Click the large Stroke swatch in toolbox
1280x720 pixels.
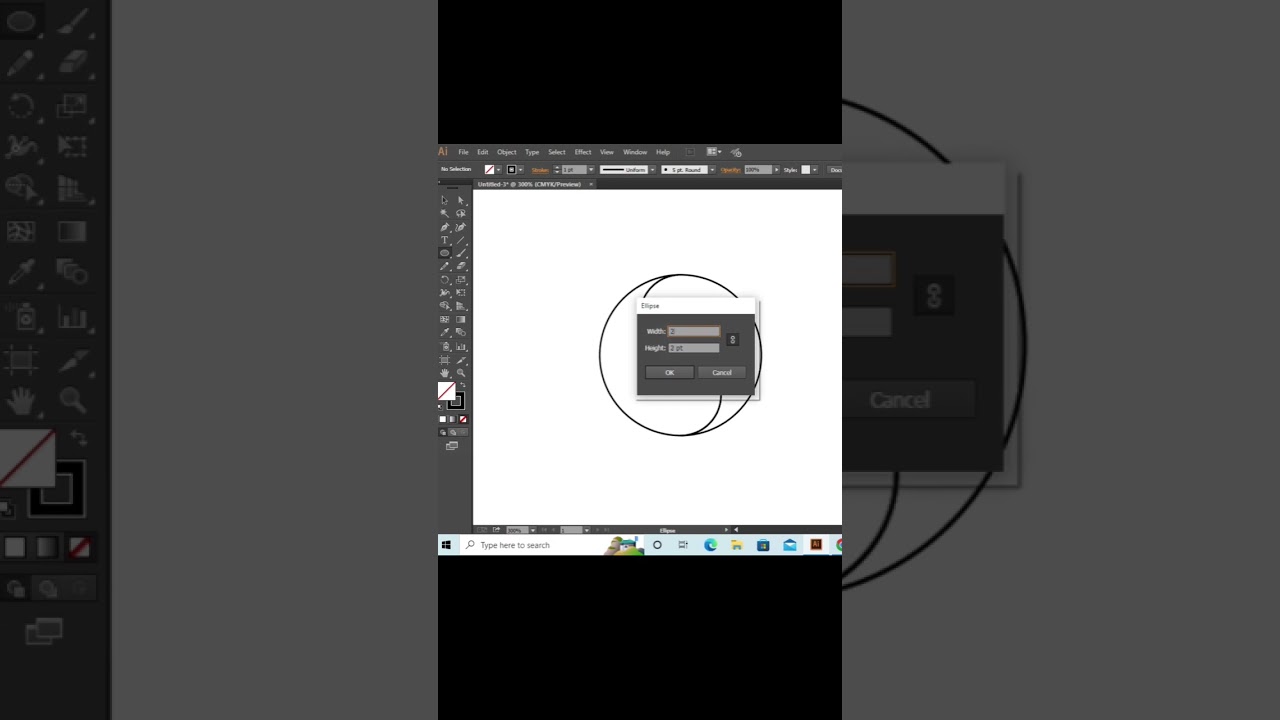[x=456, y=401]
